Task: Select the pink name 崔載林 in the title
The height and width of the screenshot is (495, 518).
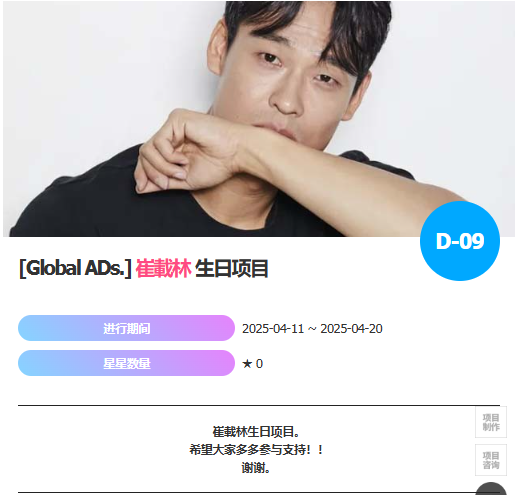Action: point(163,269)
